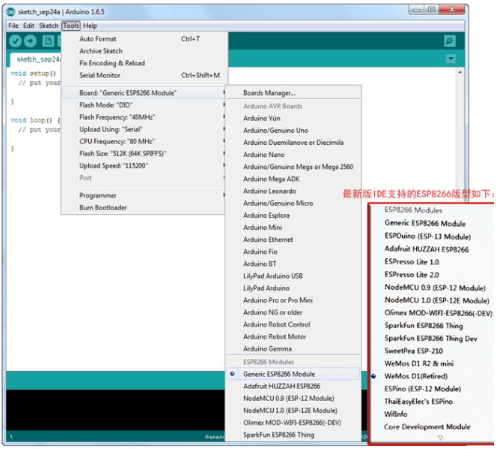This screenshot has width=504, height=449.
Task: Pick Arduino Robot Motor
Action: pos(293,337)
